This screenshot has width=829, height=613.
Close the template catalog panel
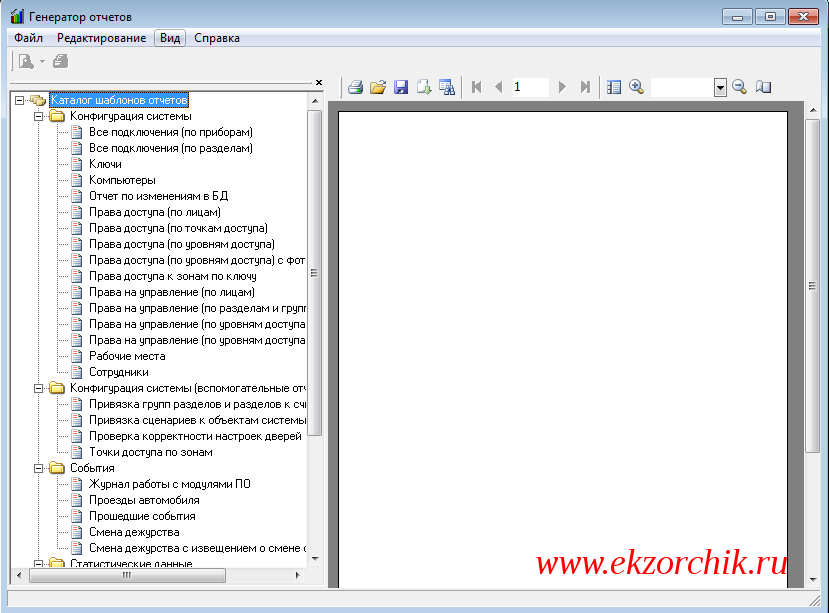[x=318, y=83]
